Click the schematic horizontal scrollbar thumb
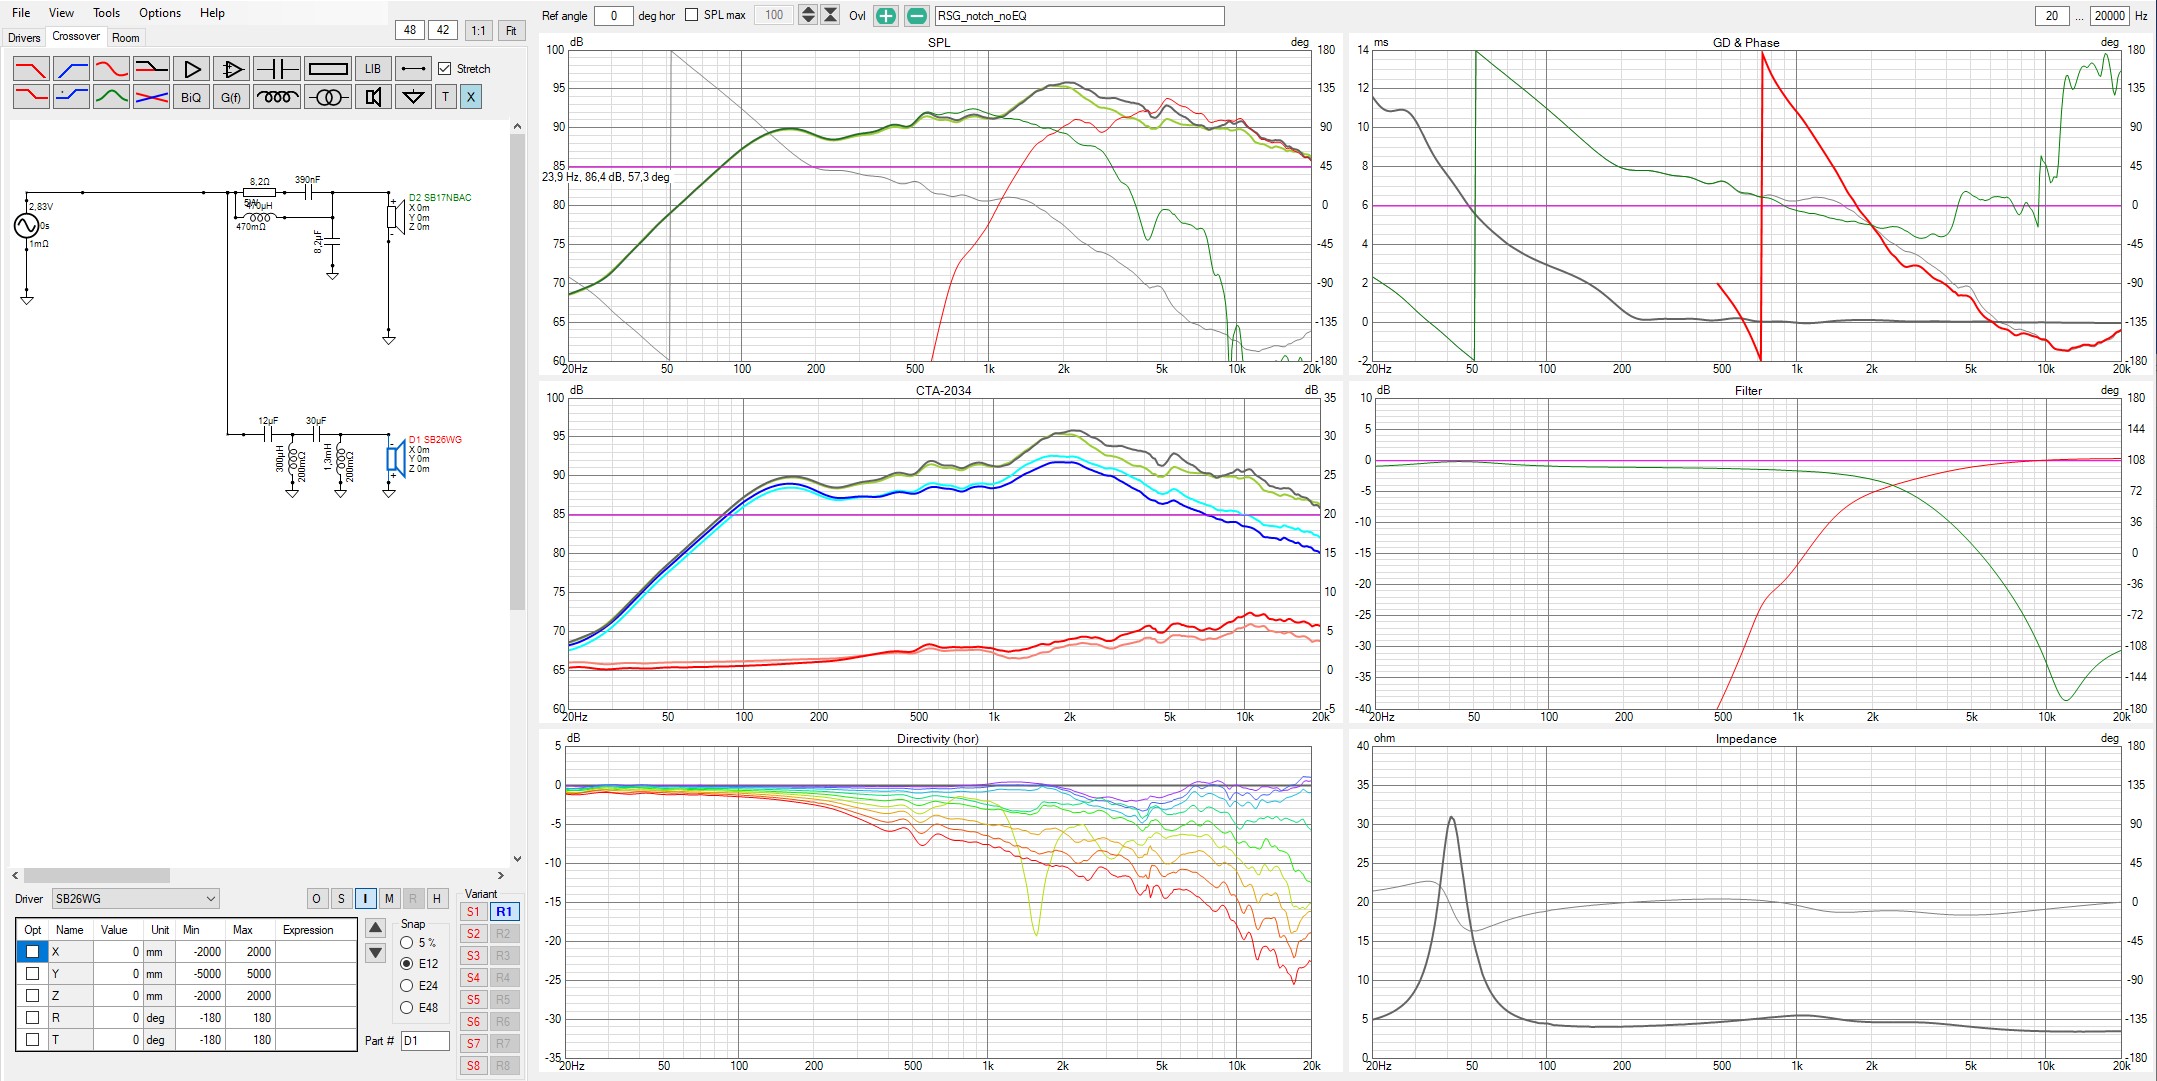 (97, 875)
